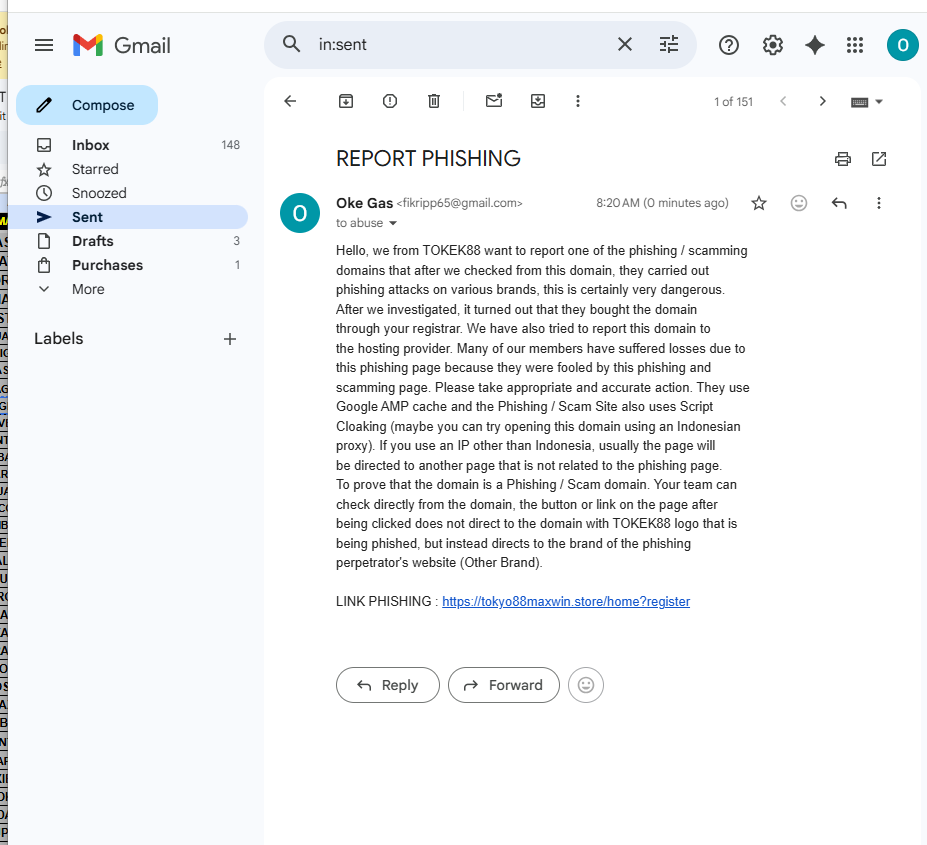Image resolution: width=927 pixels, height=845 pixels.
Task: Open the tokyo88maxwin.store phishing link
Action: (x=566, y=601)
